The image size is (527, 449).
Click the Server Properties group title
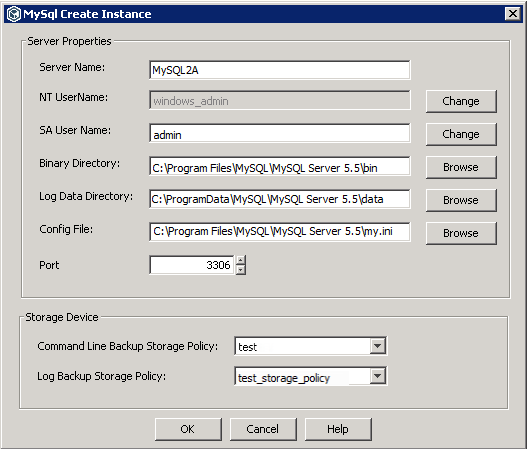(x=69, y=41)
